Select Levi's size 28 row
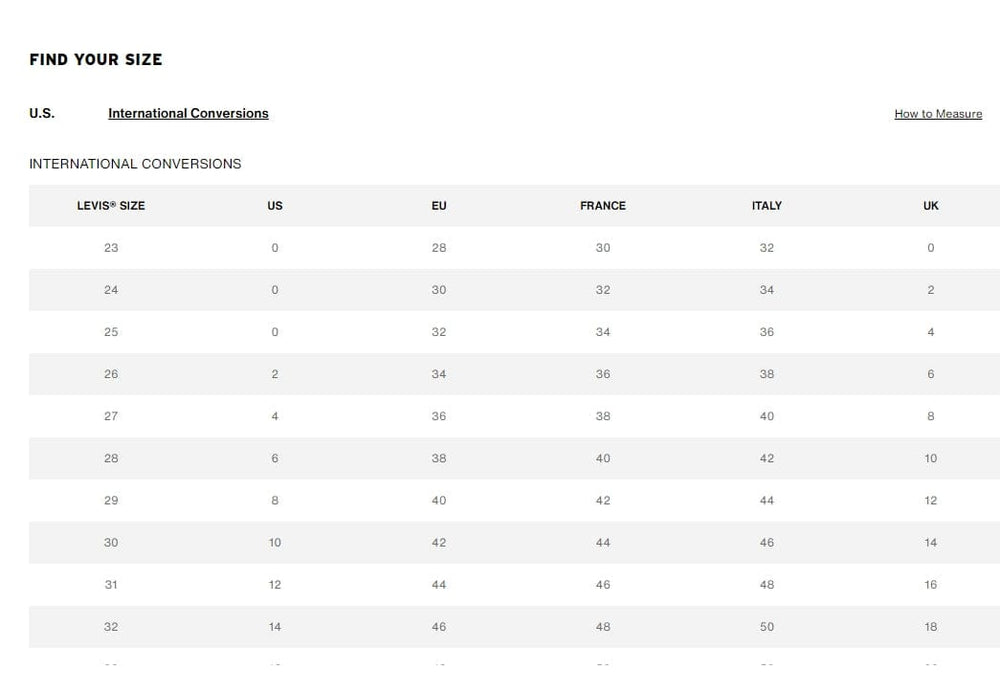This screenshot has width=1000, height=692. [x=111, y=458]
